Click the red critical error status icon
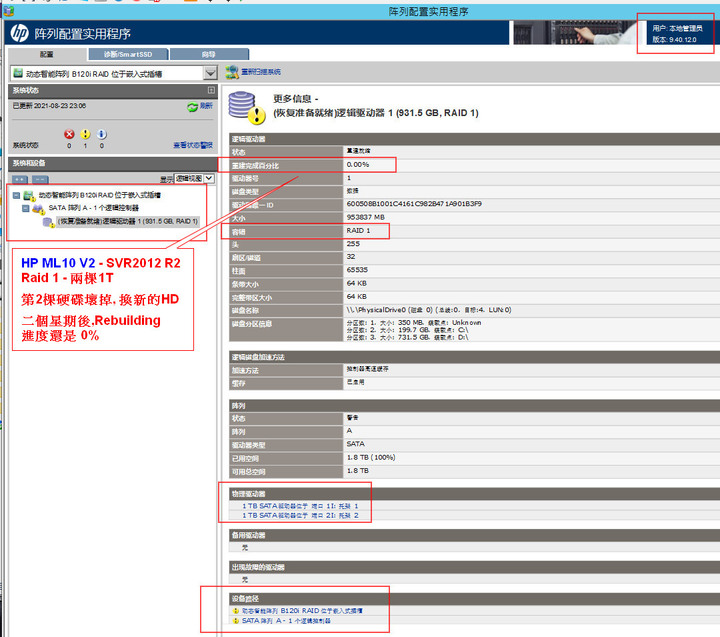720x637 pixels. tap(69, 134)
